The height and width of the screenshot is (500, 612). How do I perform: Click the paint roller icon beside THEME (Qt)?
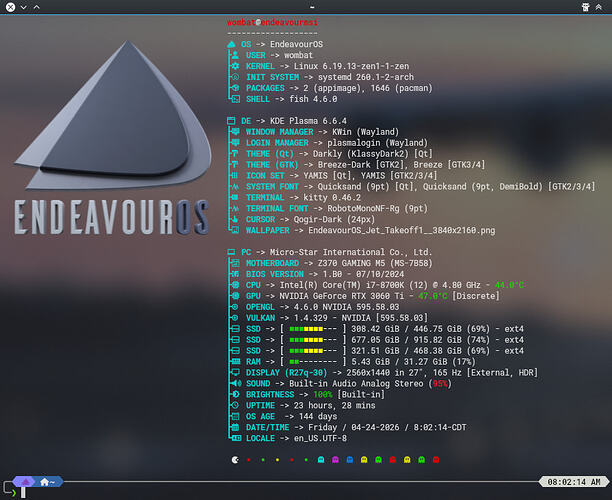235,153
